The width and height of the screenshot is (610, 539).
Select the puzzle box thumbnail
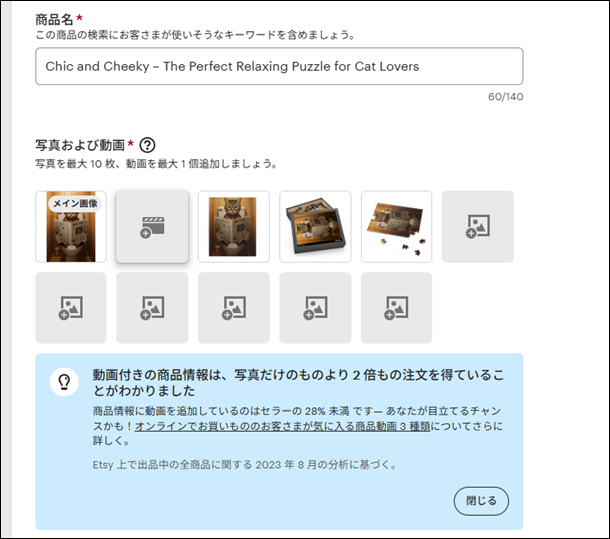(315, 226)
